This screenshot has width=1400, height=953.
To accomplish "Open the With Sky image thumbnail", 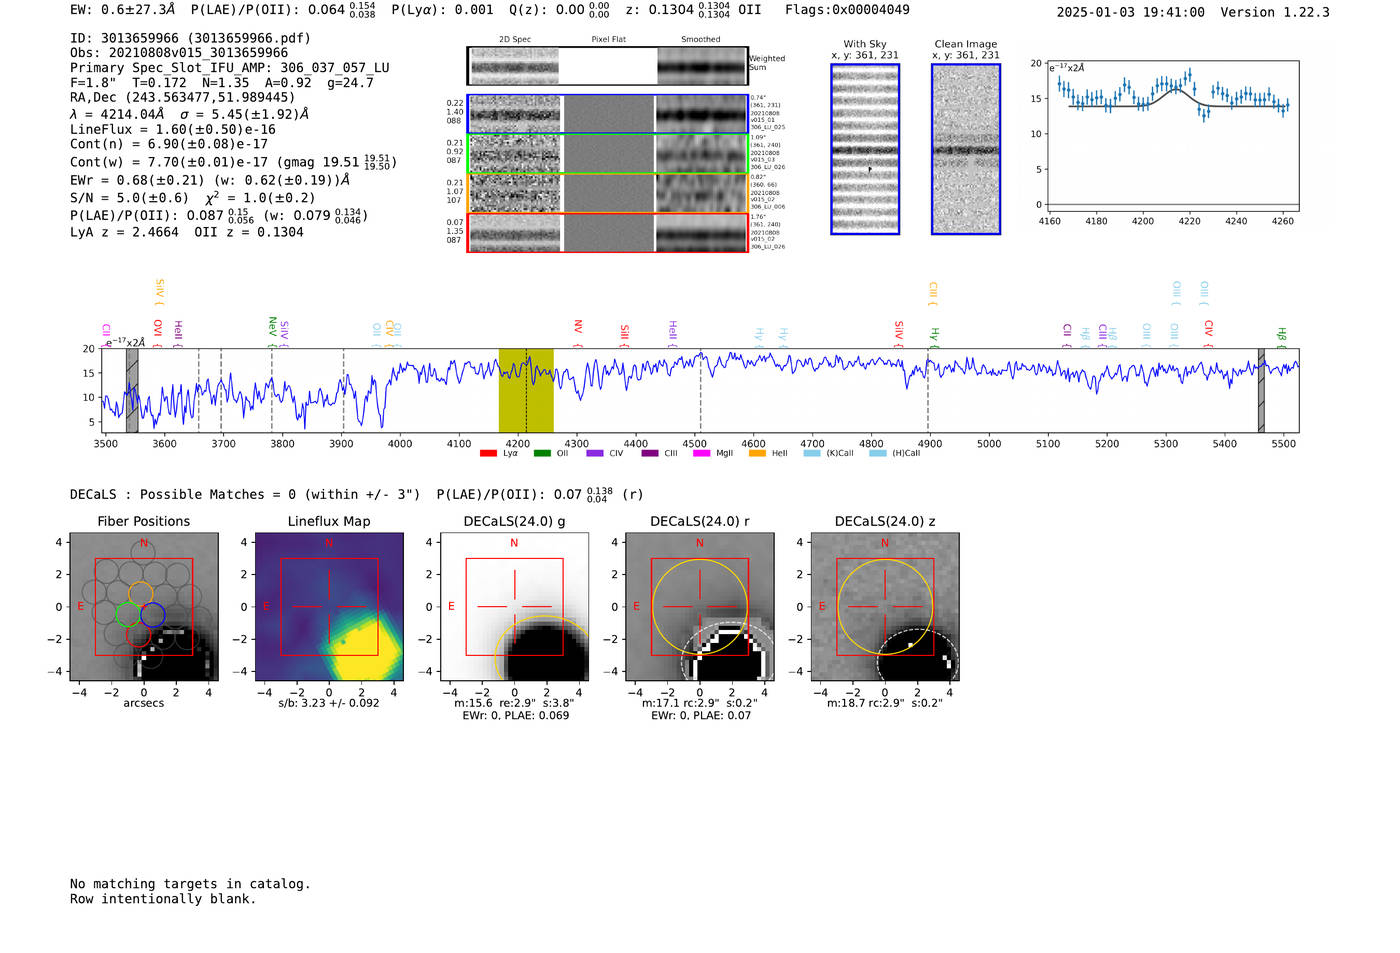I will click(x=865, y=149).
